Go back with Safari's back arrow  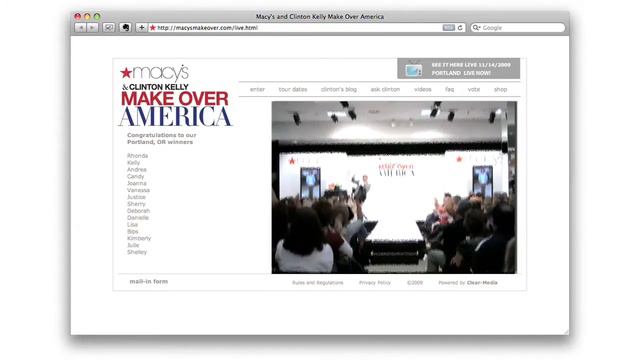point(81,28)
